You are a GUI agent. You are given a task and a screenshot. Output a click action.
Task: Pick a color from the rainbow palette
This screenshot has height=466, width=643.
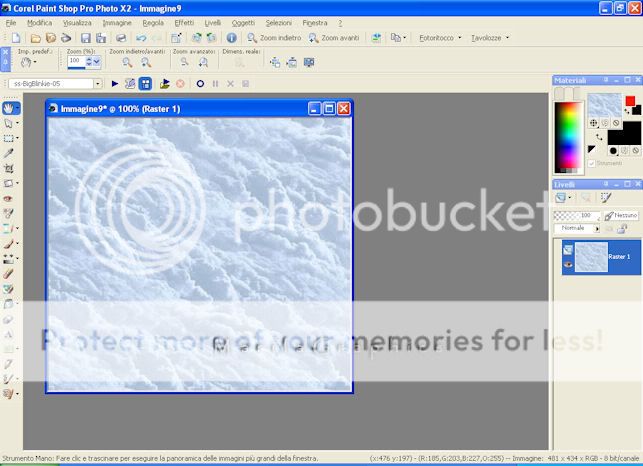[x=568, y=137]
